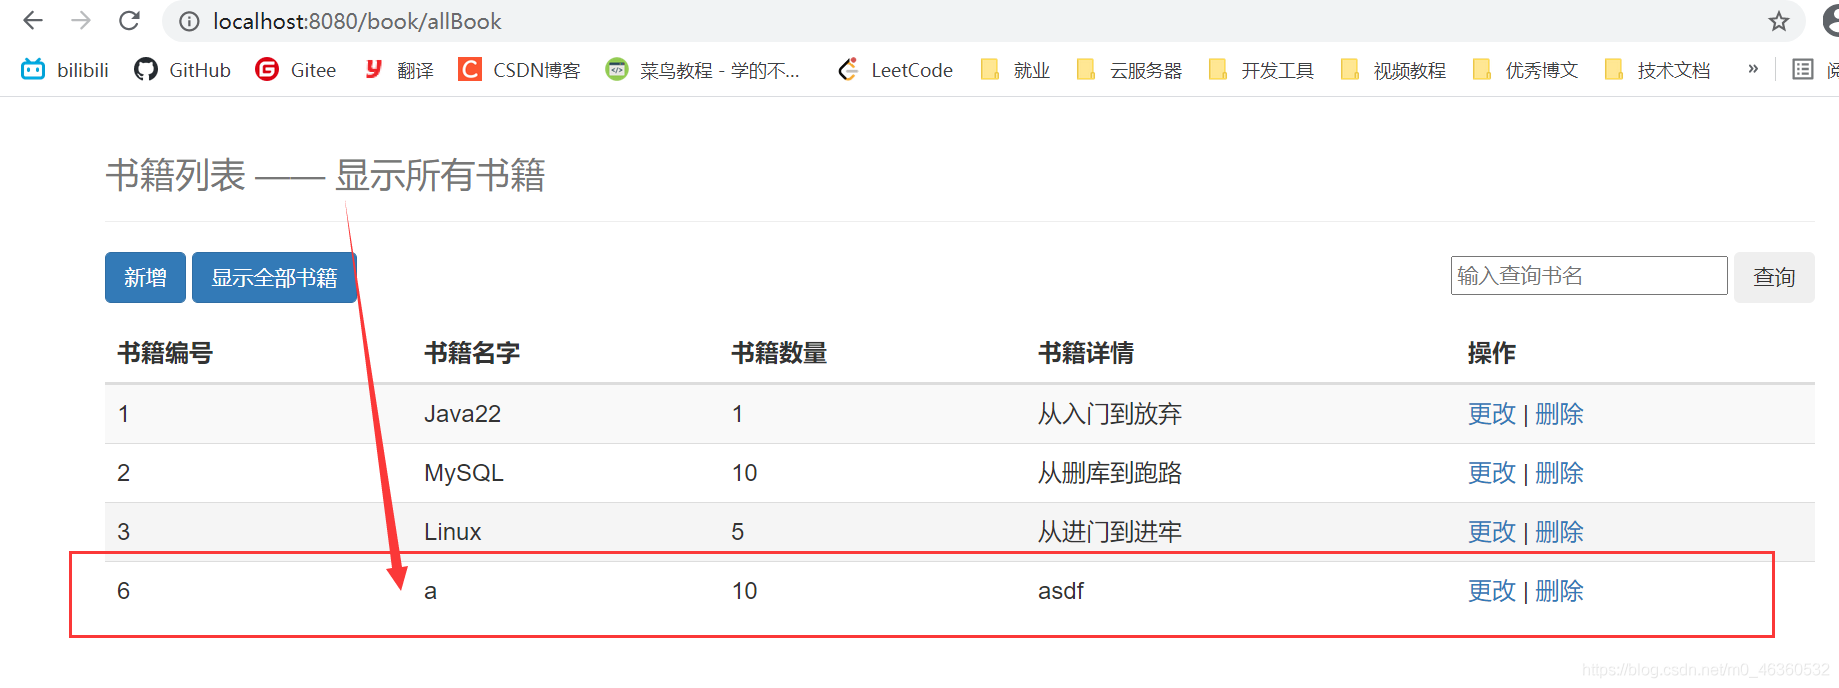The height and width of the screenshot is (688, 1839).
Task: Expand the bookmarks overflow chevron
Action: (x=1753, y=69)
